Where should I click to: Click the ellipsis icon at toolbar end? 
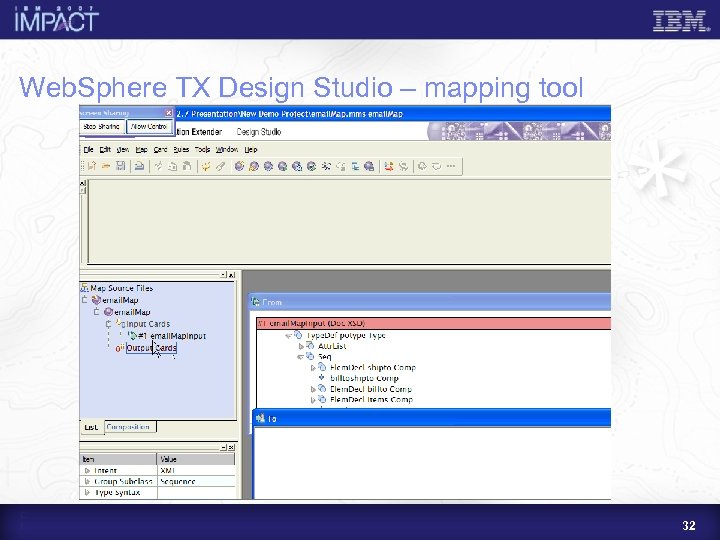point(451,166)
